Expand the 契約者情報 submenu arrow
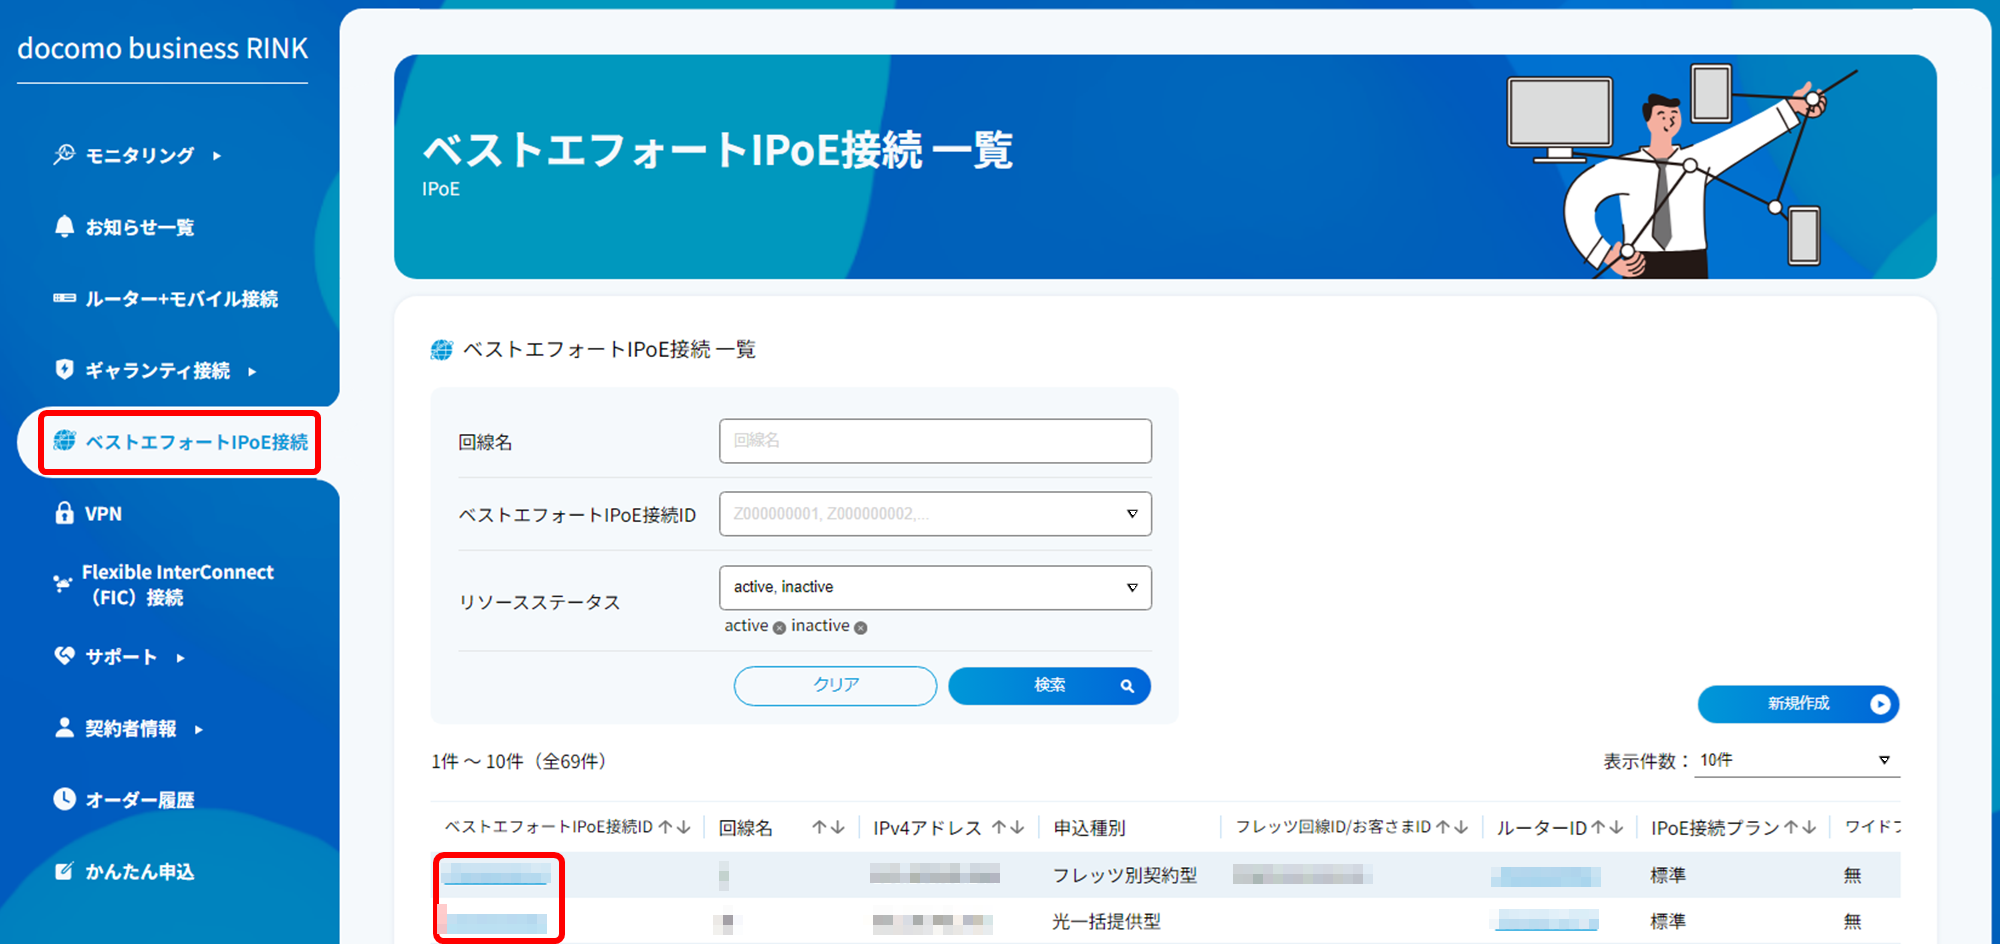 coord(198,730)
